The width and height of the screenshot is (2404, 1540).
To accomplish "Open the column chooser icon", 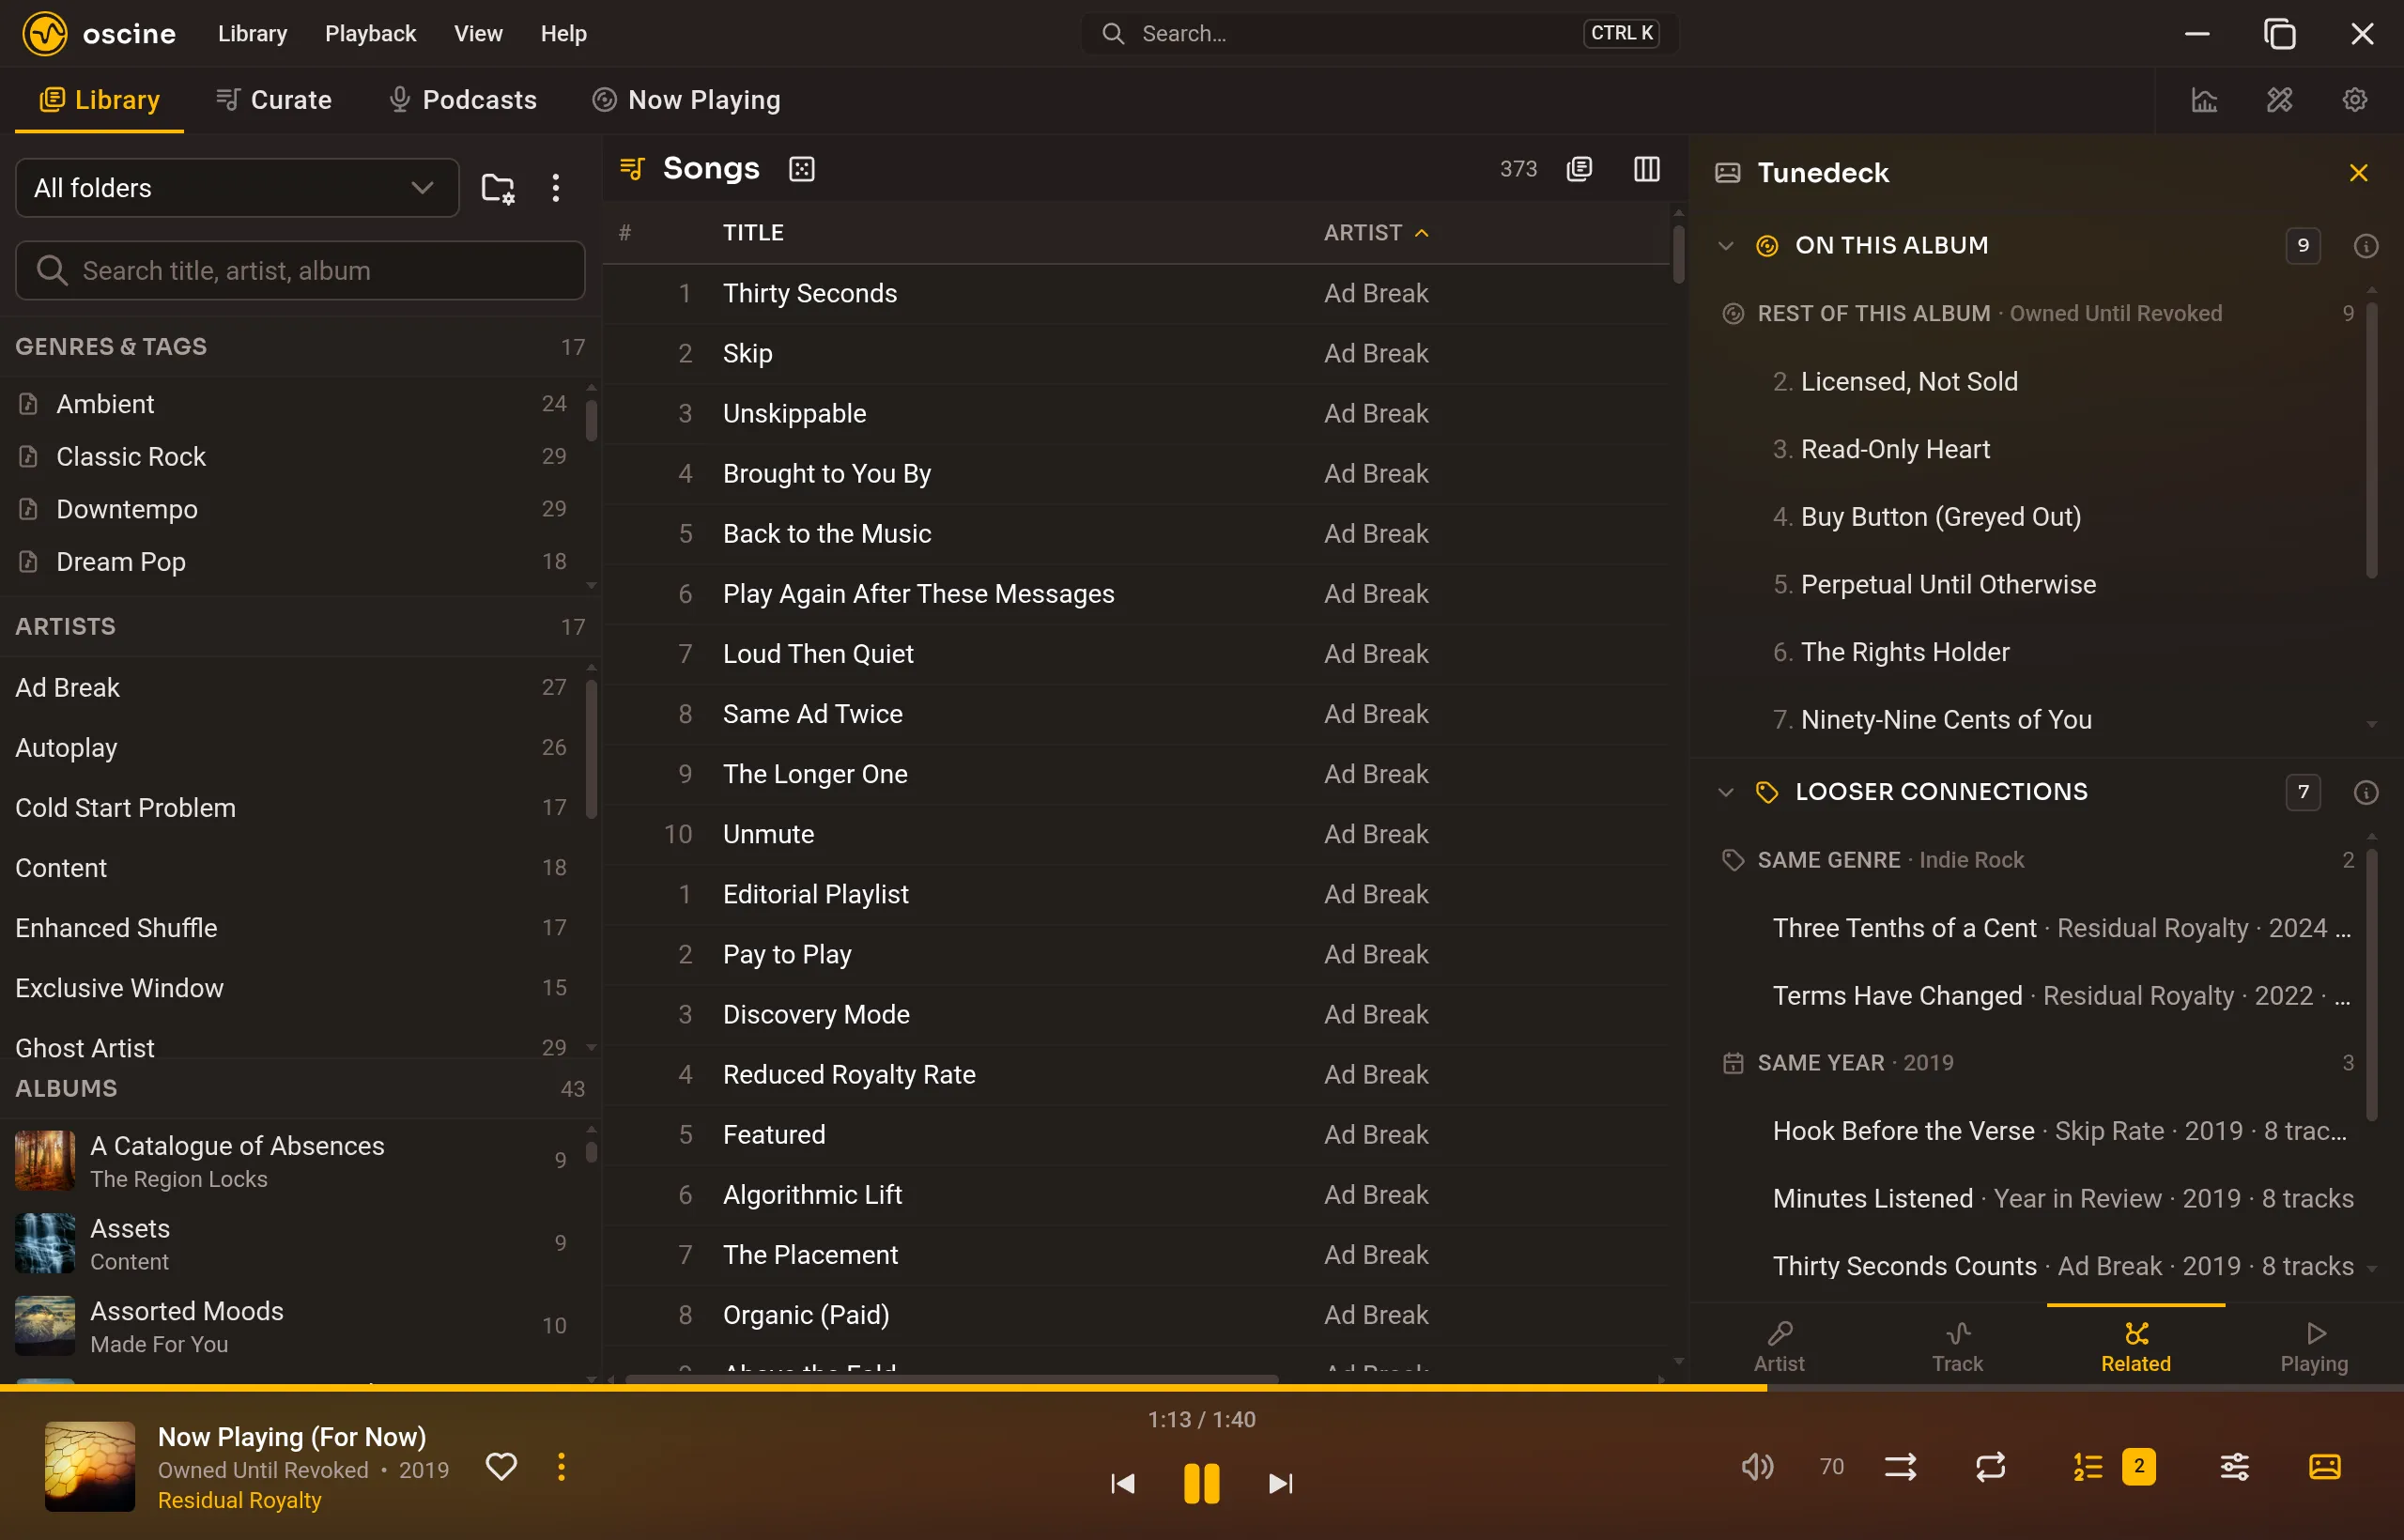I will tap(1646, 169).
